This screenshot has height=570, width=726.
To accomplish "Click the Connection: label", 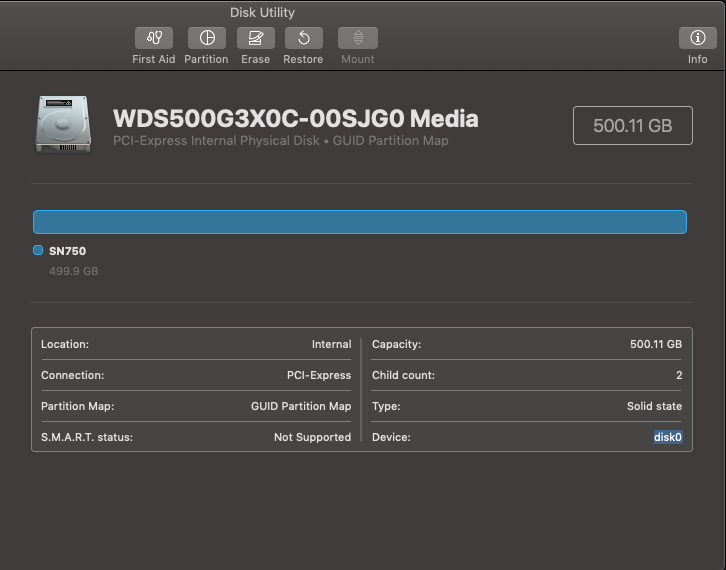I will pyautogui.click(x=73, y=375).
